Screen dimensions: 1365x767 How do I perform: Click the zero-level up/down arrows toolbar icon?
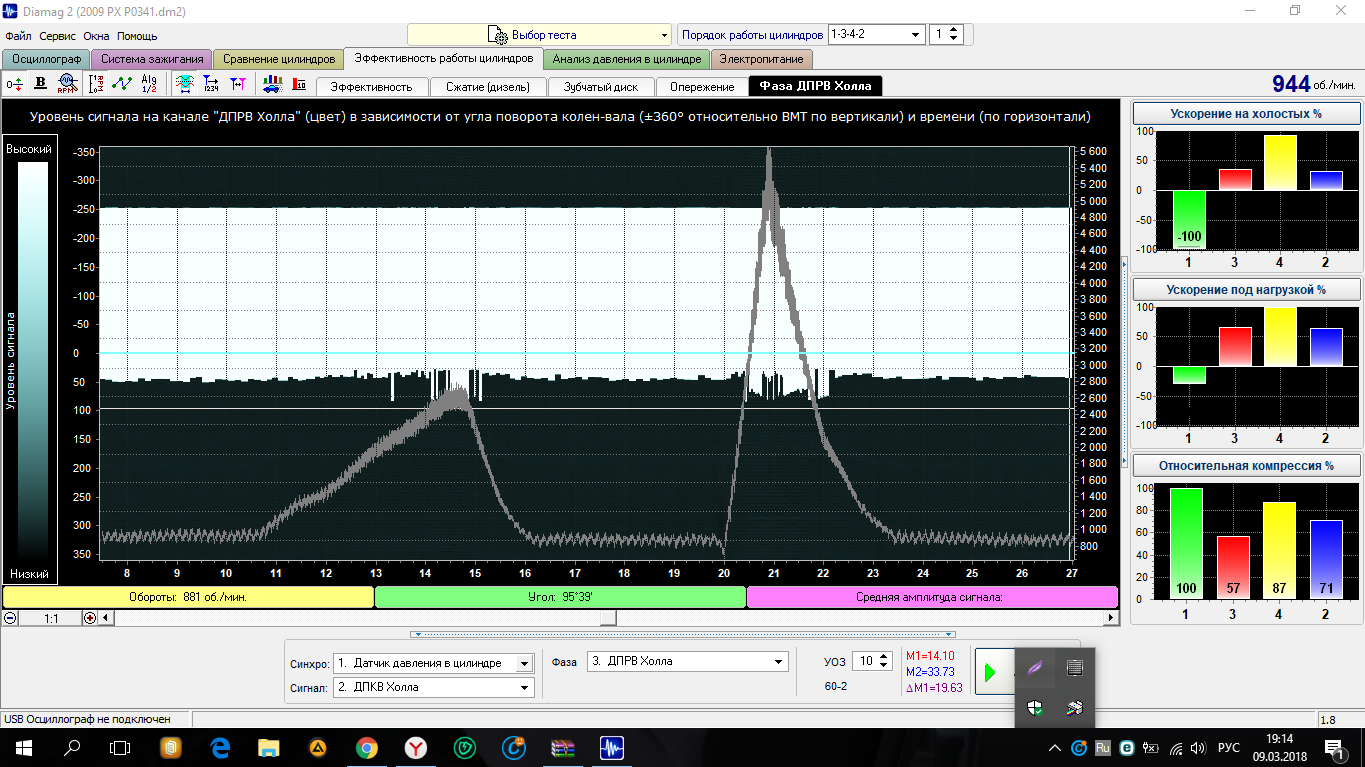14,84
